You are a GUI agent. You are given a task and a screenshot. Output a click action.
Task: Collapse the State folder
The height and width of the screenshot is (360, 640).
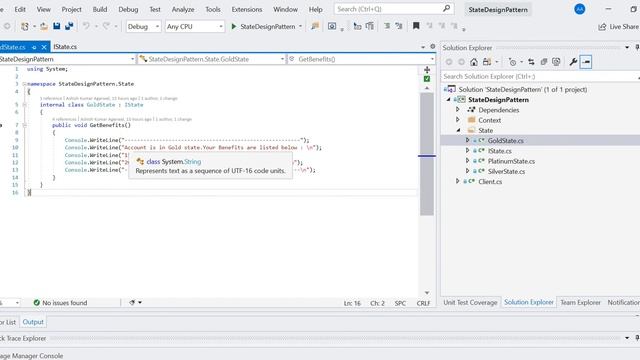click(458, 130)
